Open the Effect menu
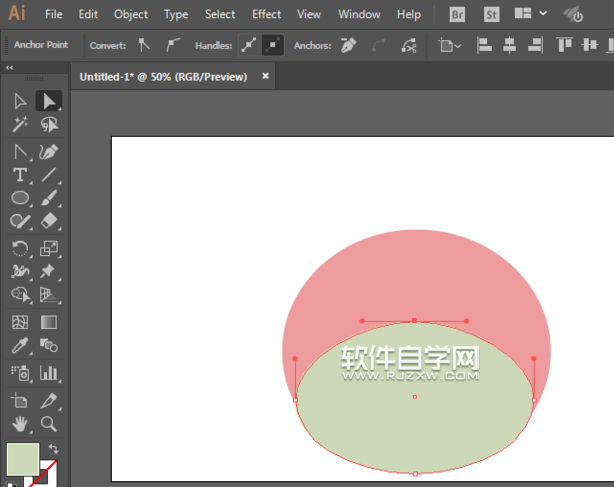 266,15
